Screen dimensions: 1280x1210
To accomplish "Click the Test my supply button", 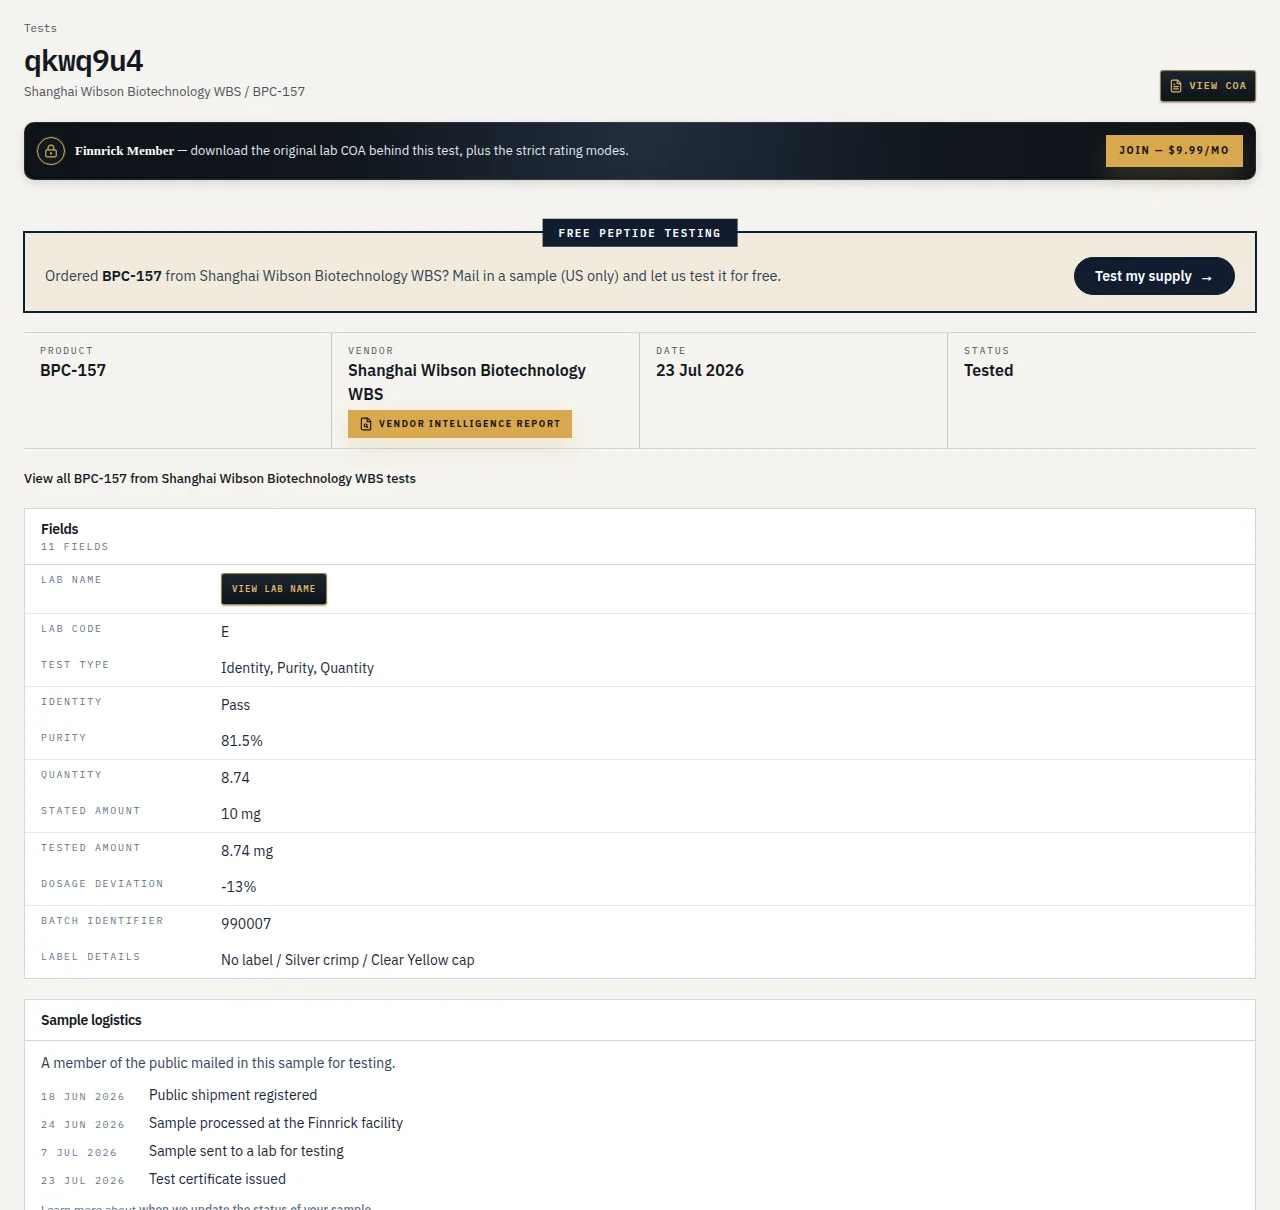I will (x=1154, y=276).
